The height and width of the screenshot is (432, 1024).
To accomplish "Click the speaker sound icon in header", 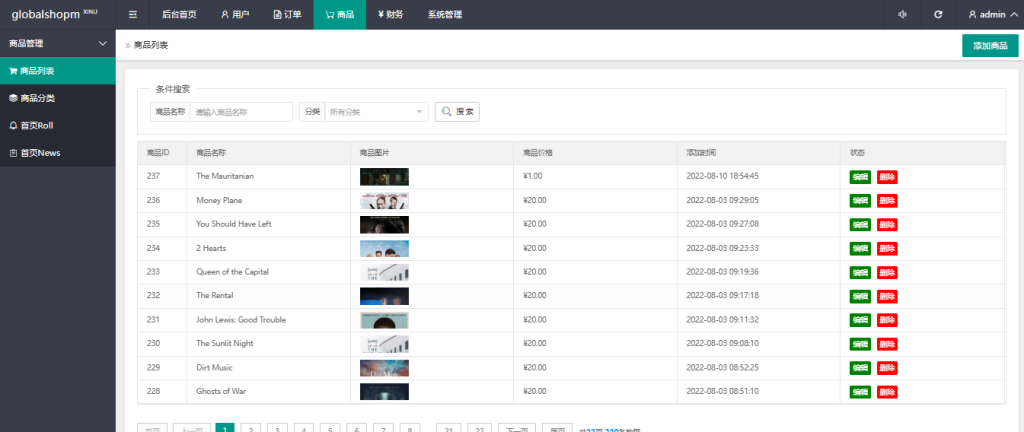I will tap(902, 15).
